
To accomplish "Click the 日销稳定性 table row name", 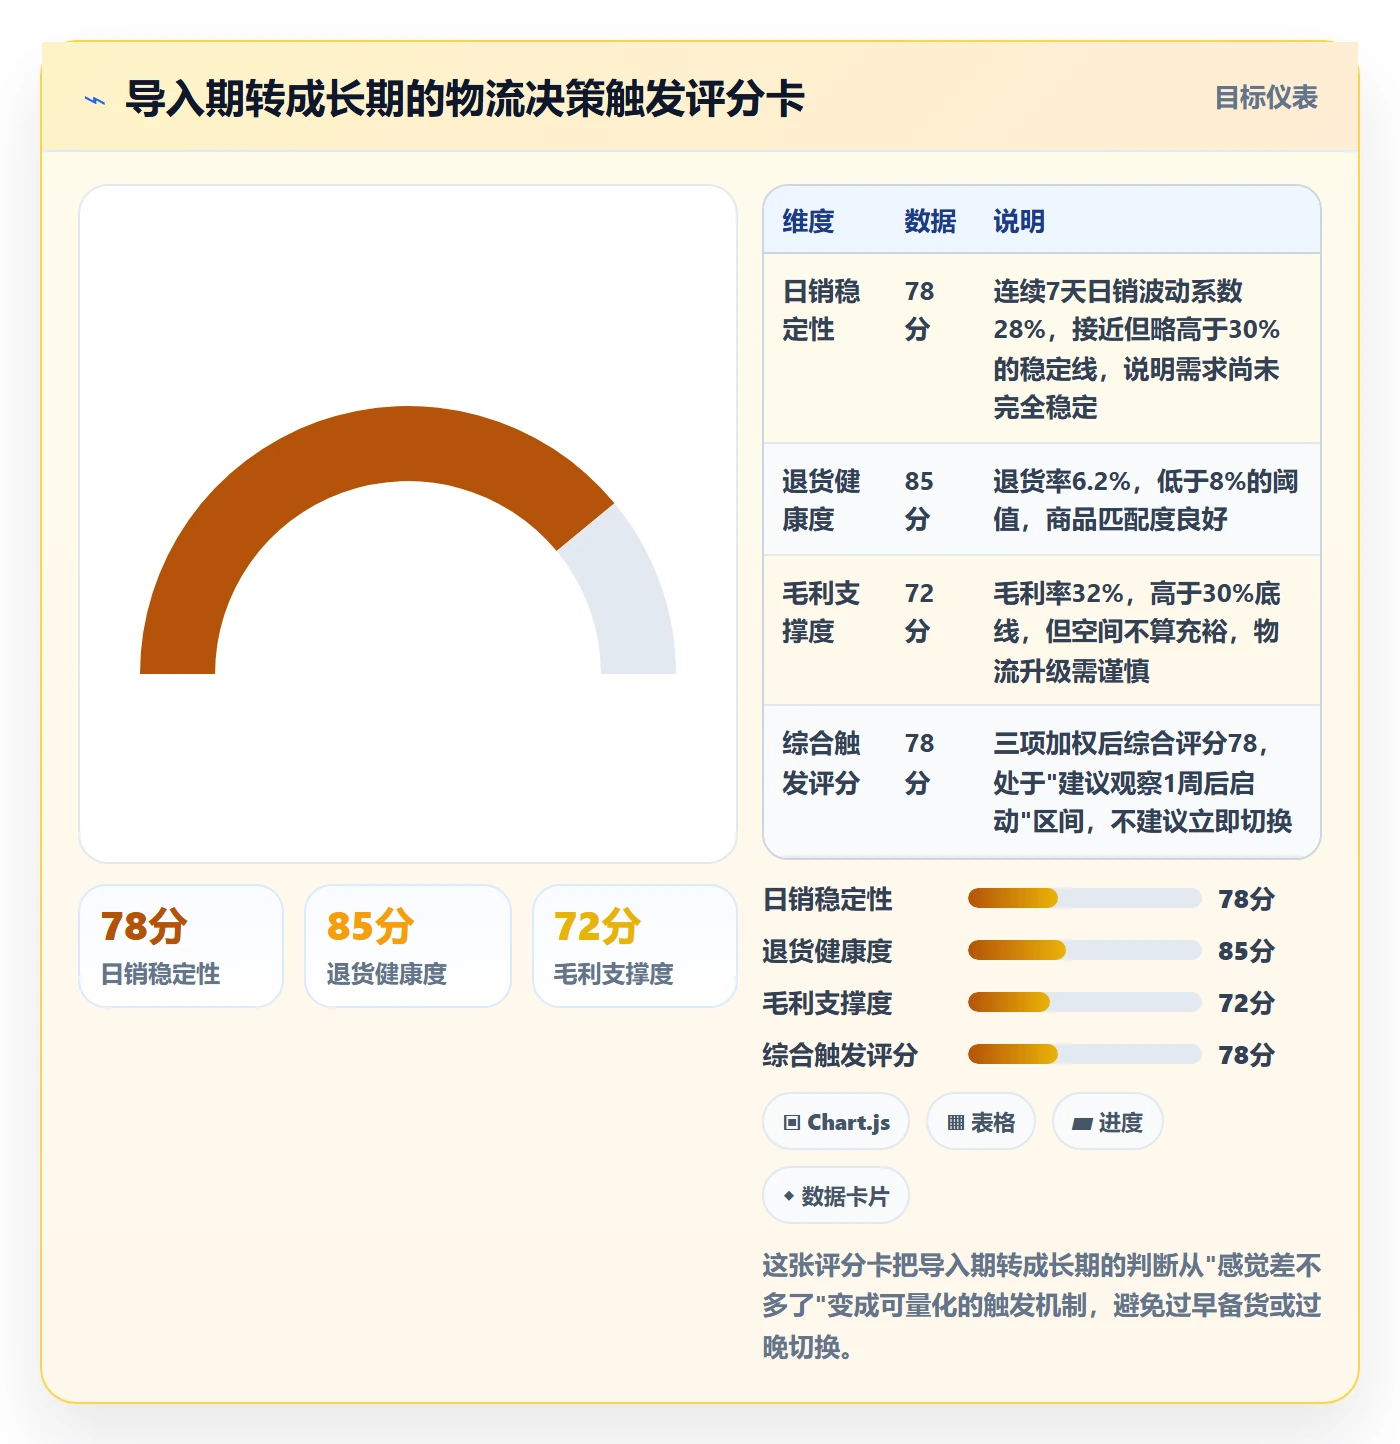I will 821,310.
